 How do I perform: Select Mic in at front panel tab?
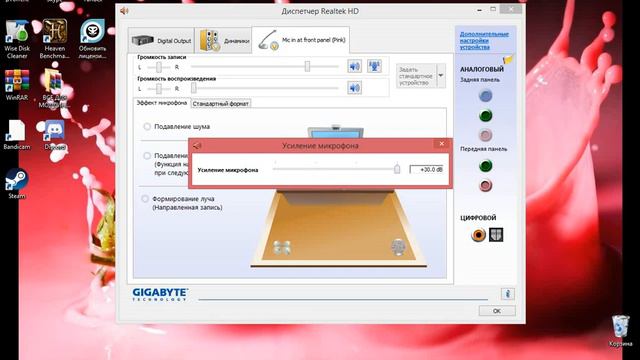[x=301, y=40]
